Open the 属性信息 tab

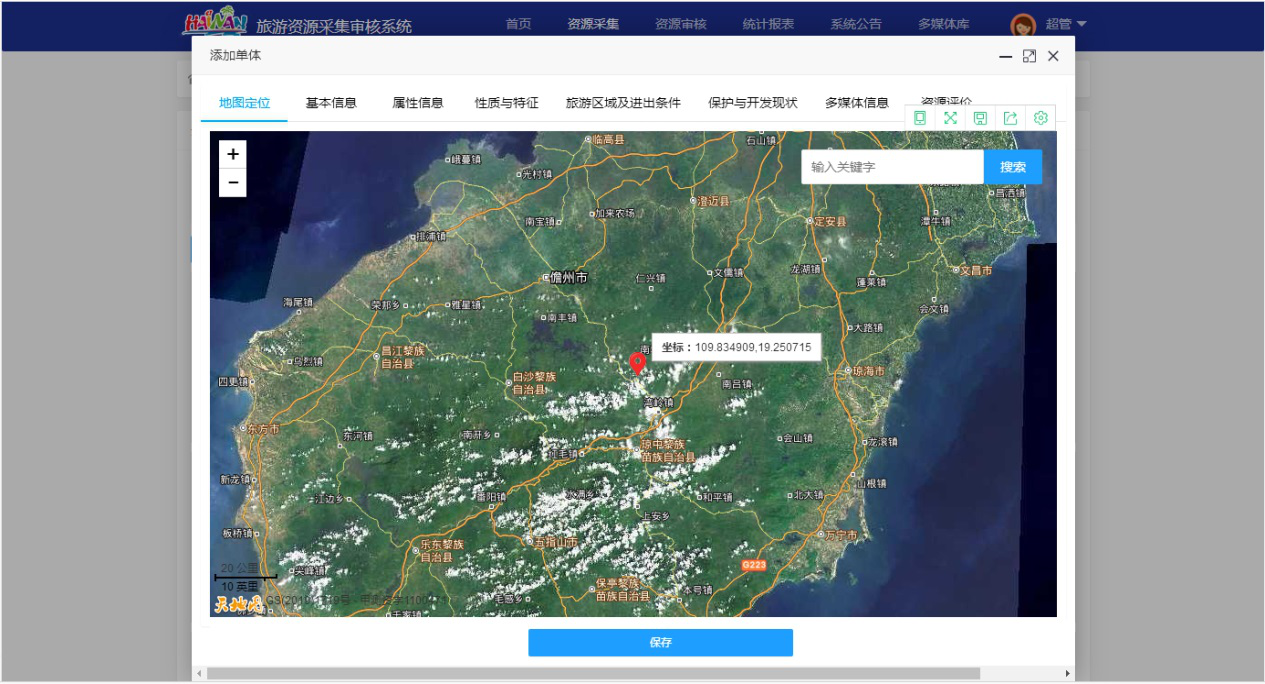pos(418,103)
